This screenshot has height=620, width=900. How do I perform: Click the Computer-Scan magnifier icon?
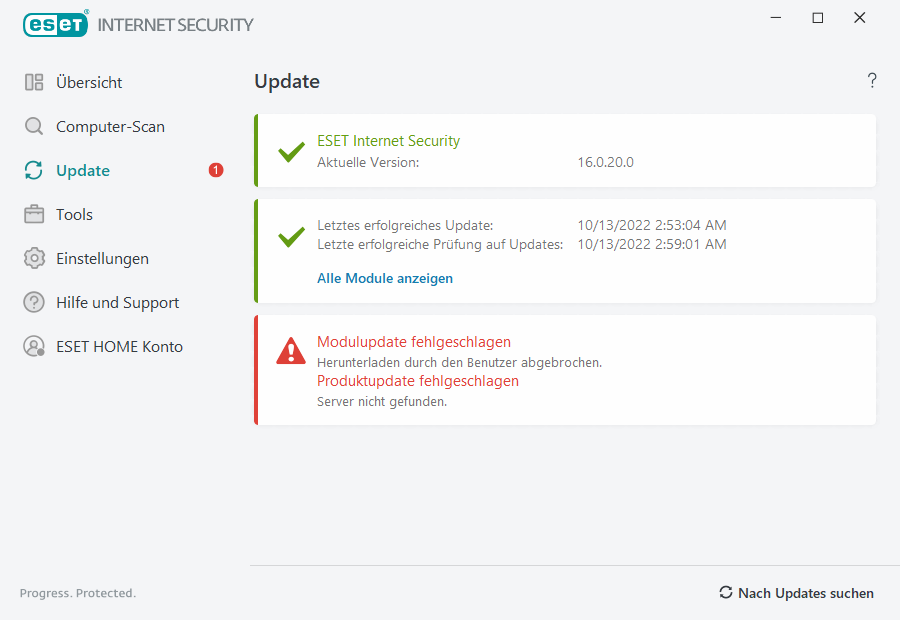click(x=34, y=127)
